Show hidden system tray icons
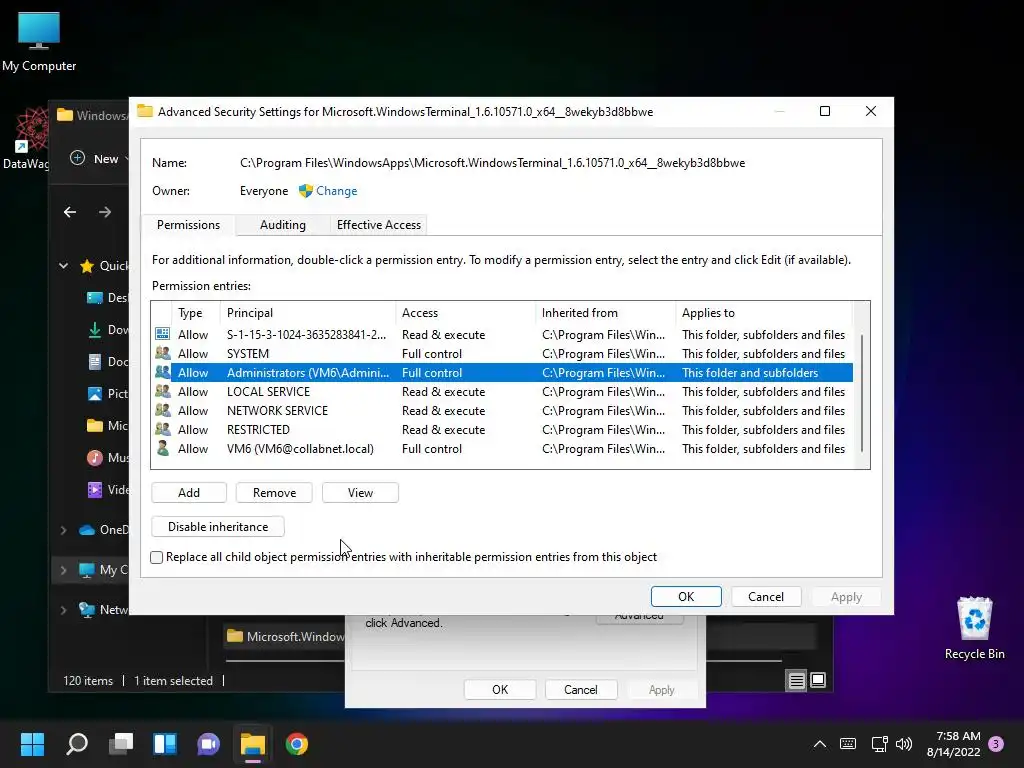 [x=820, y=744]
